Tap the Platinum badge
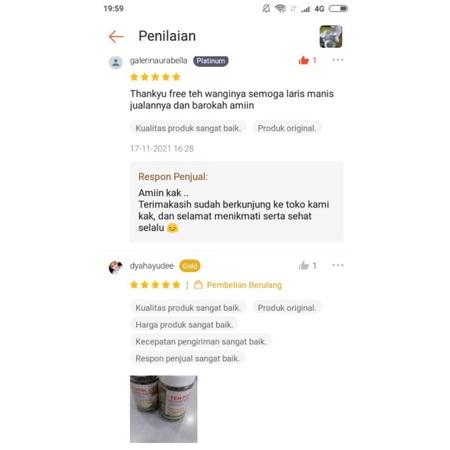The width and height of the screenshot is (450, 450). [x=211, y=61]
